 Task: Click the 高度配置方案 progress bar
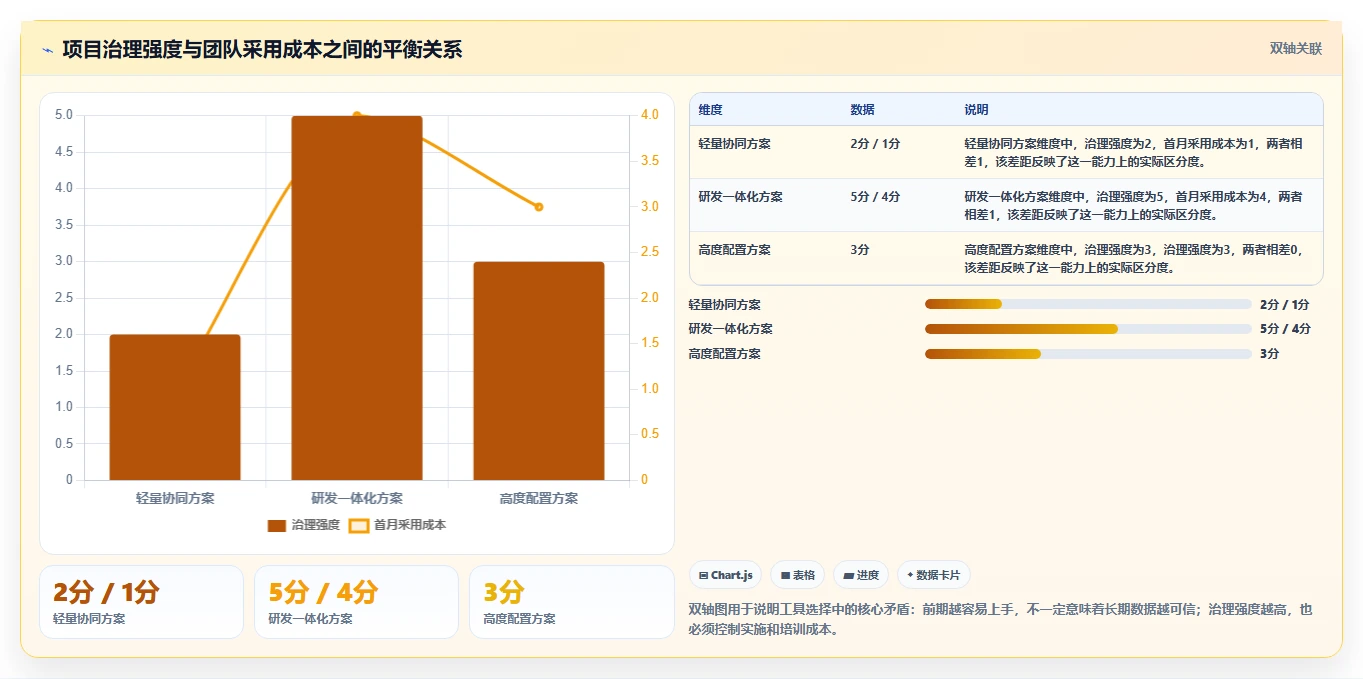click(x=1088, y=354)
